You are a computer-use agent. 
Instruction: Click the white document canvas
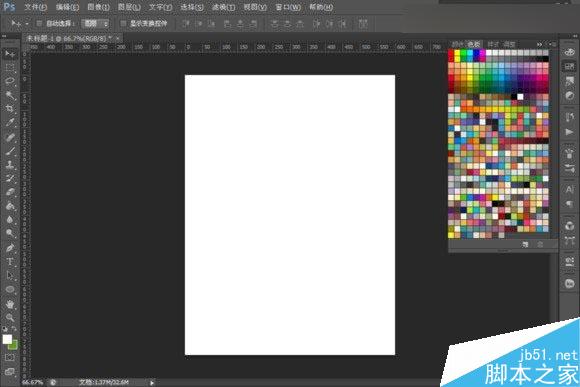click(290, 215)
